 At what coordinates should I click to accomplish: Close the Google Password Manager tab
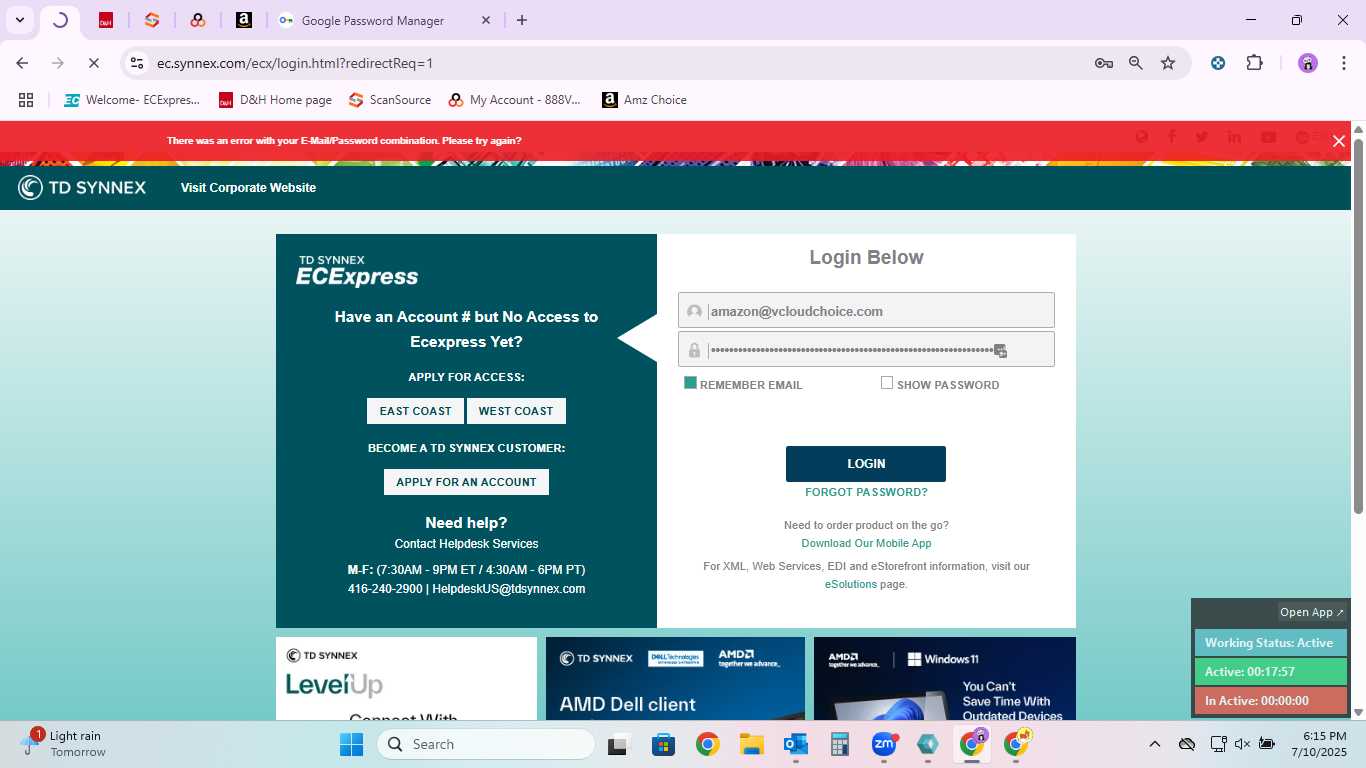(x=486, y=20)
